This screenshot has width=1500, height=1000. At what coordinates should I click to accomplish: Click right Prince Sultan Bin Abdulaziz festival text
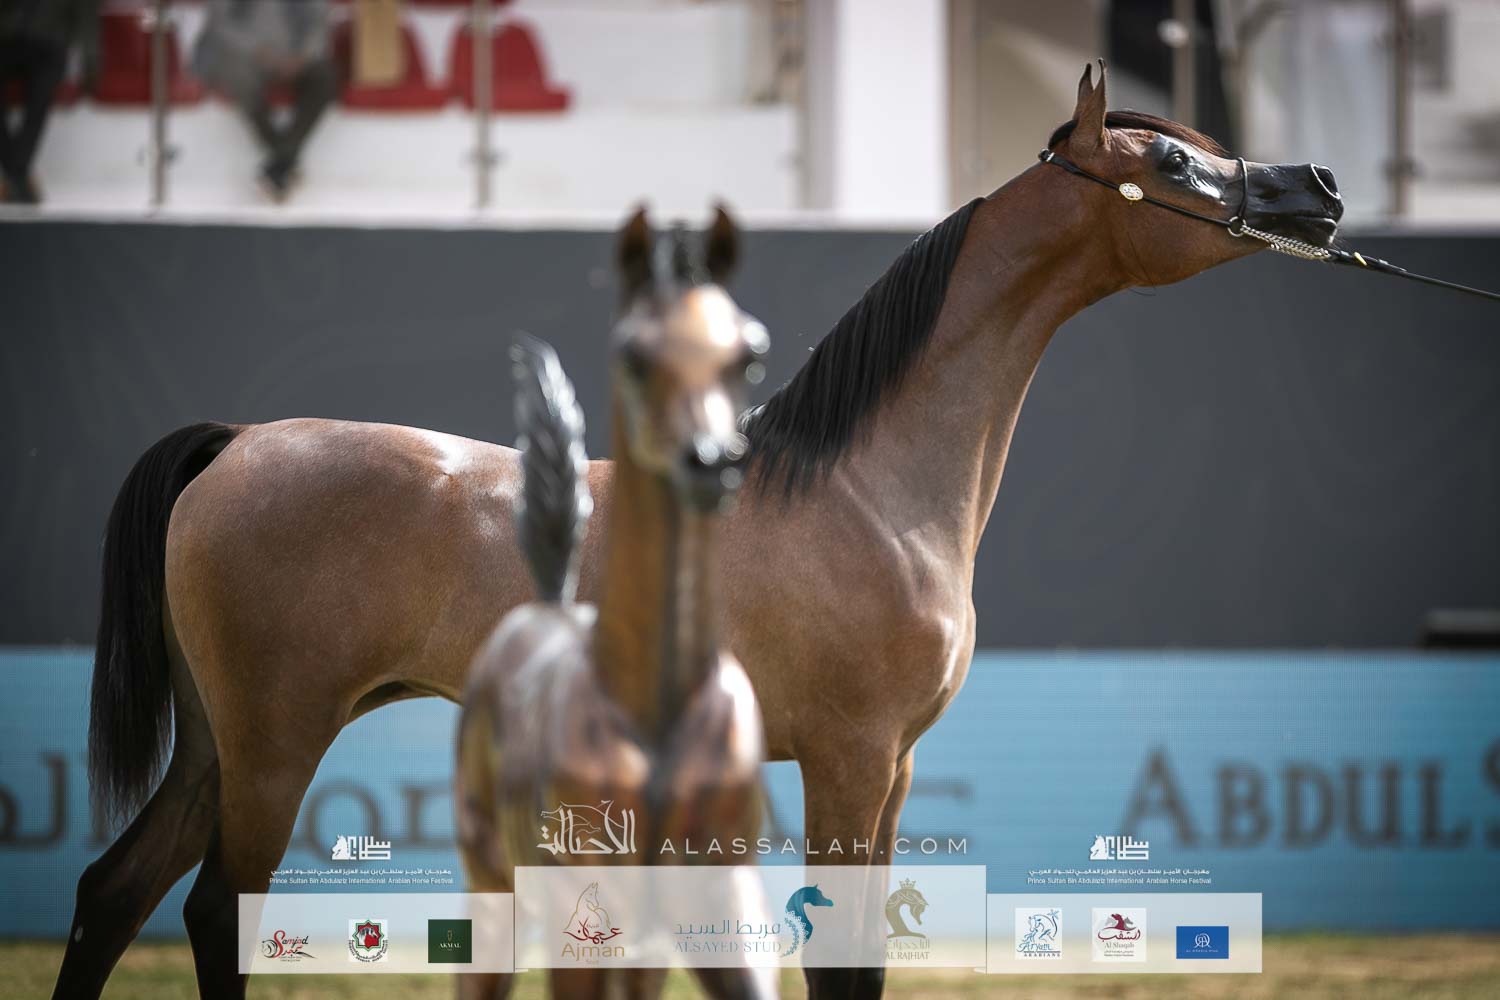pos(1119,877)
